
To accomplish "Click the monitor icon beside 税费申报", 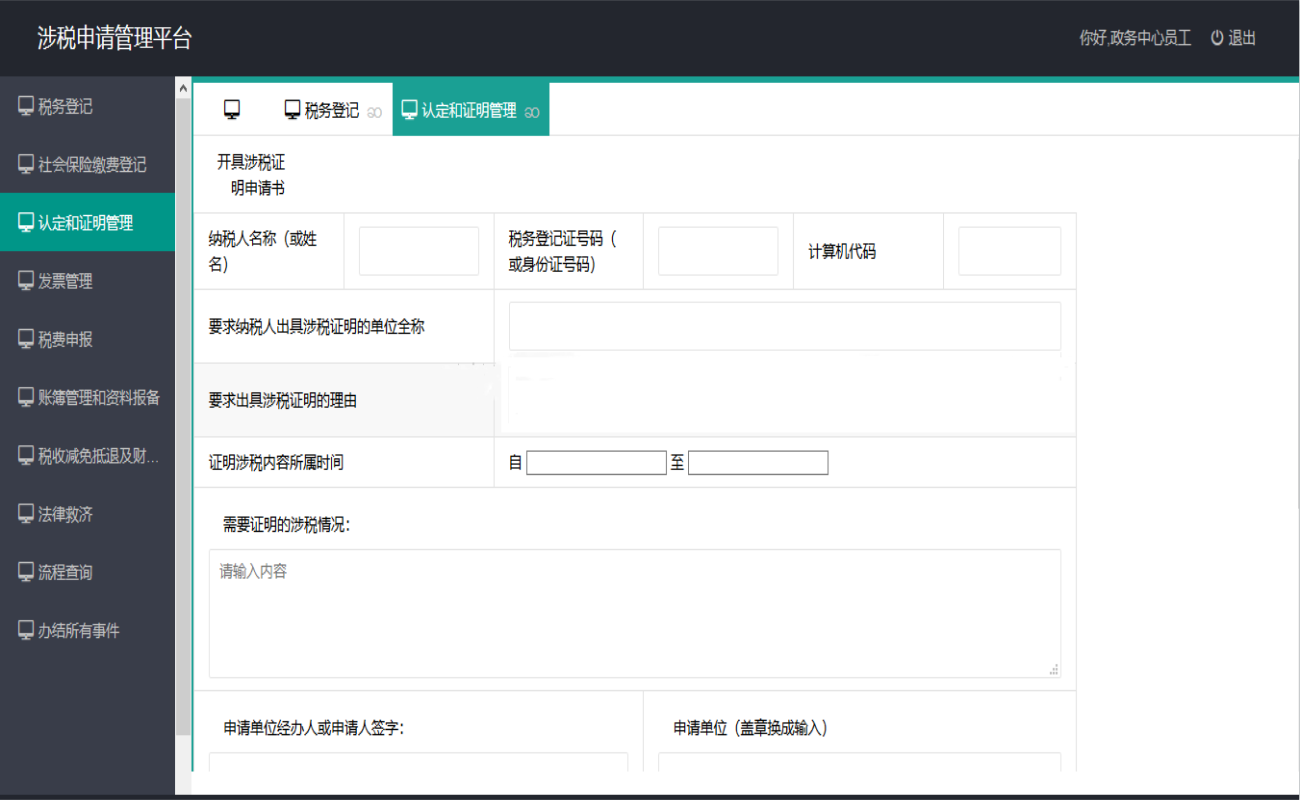I will click(26, 338).
